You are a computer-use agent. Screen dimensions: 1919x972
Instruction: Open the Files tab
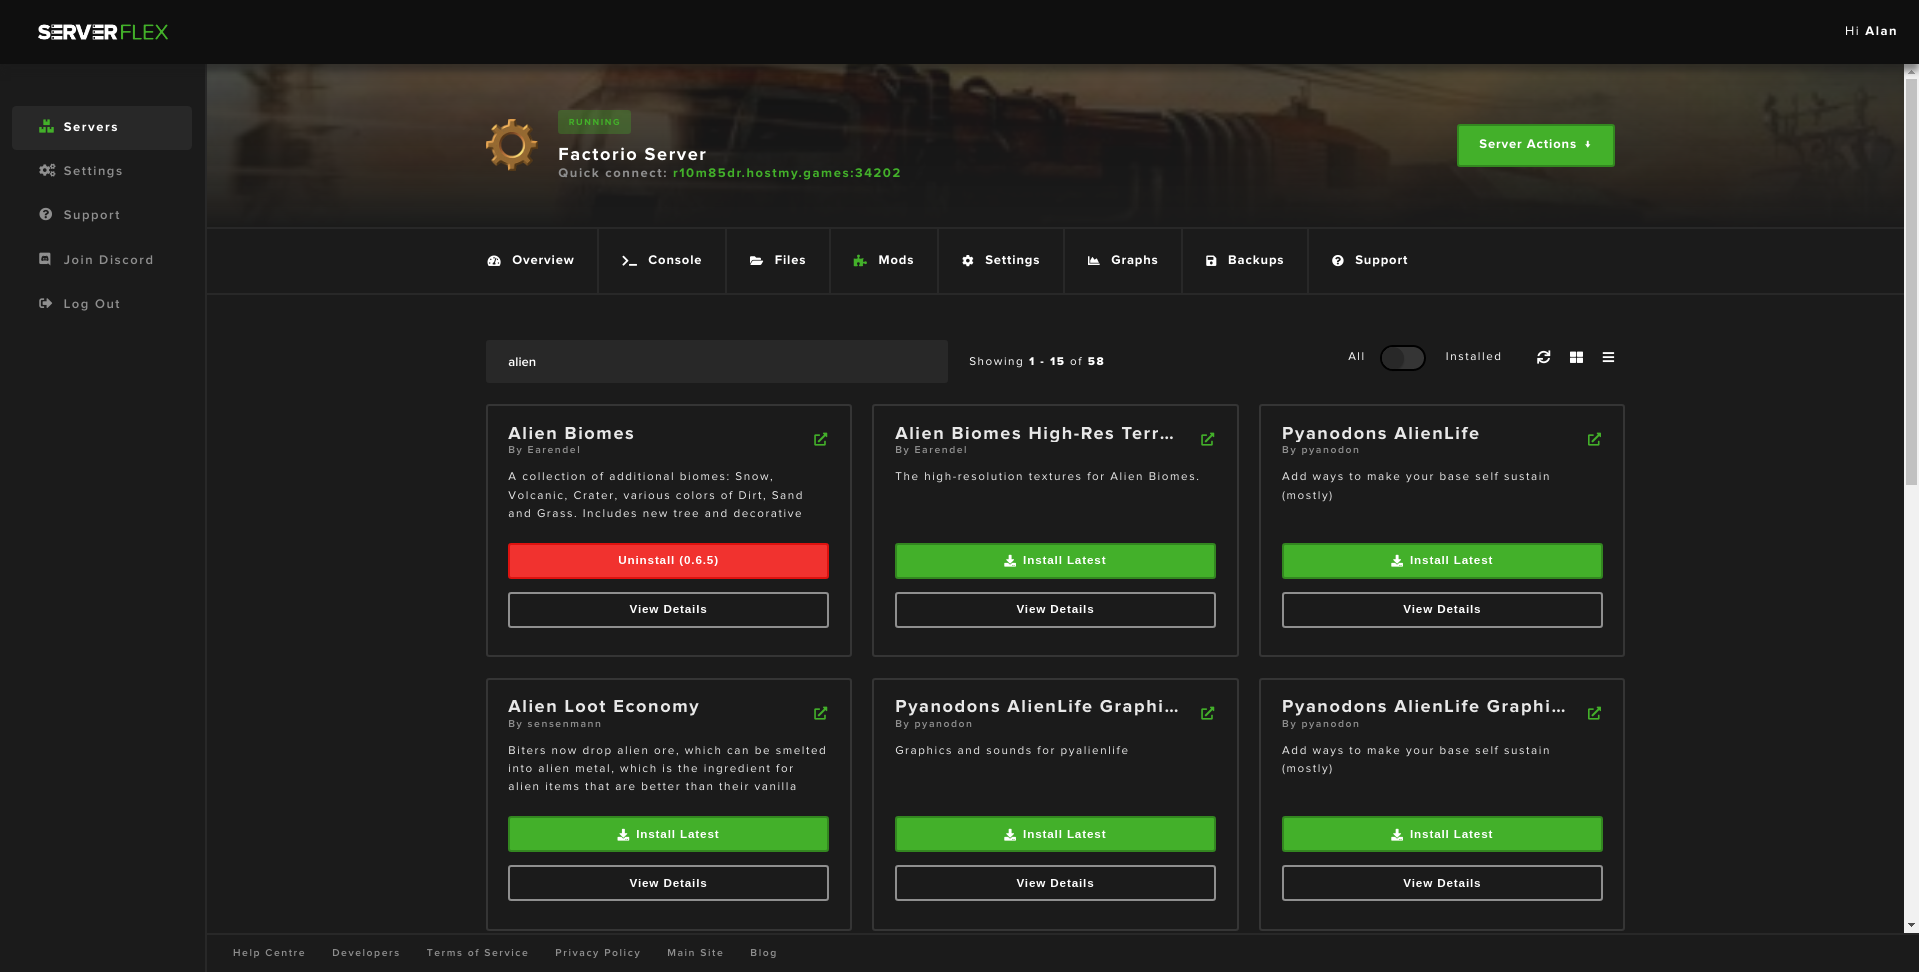click(x=778, y=260)
